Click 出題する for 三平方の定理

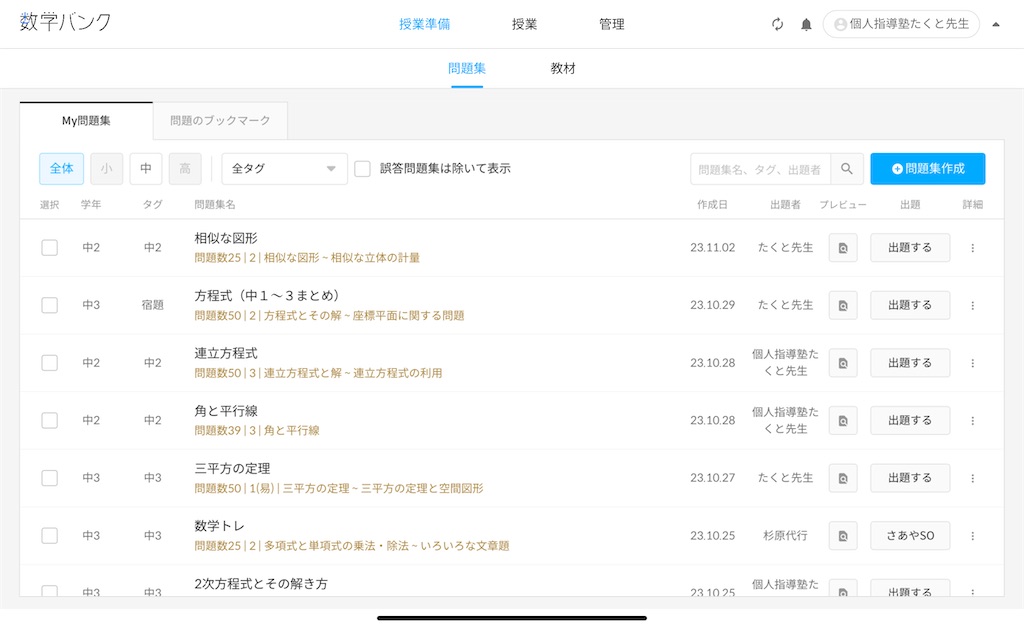point(910,478)
